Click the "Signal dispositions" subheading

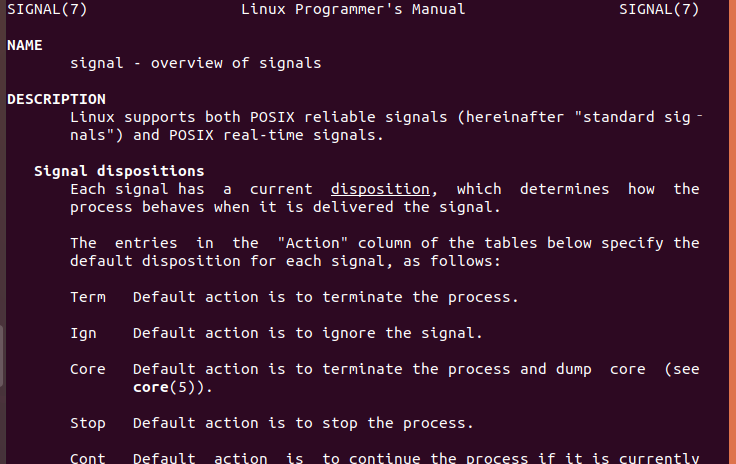tap(119, 171)
